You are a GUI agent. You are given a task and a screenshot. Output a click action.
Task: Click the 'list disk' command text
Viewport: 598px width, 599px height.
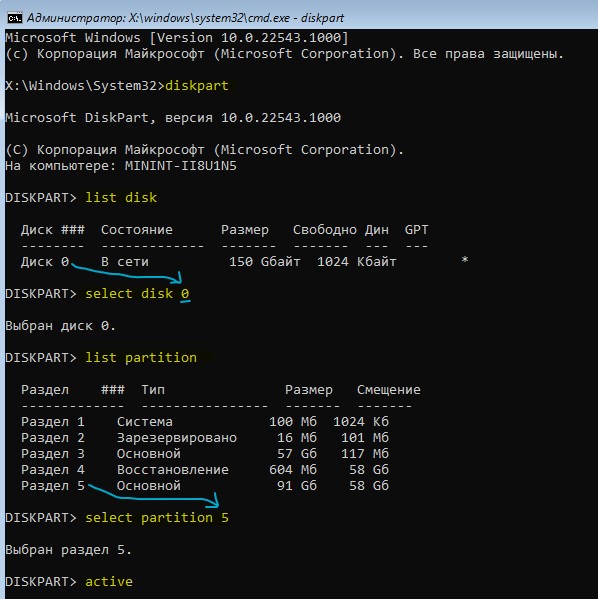click(121, 198)
